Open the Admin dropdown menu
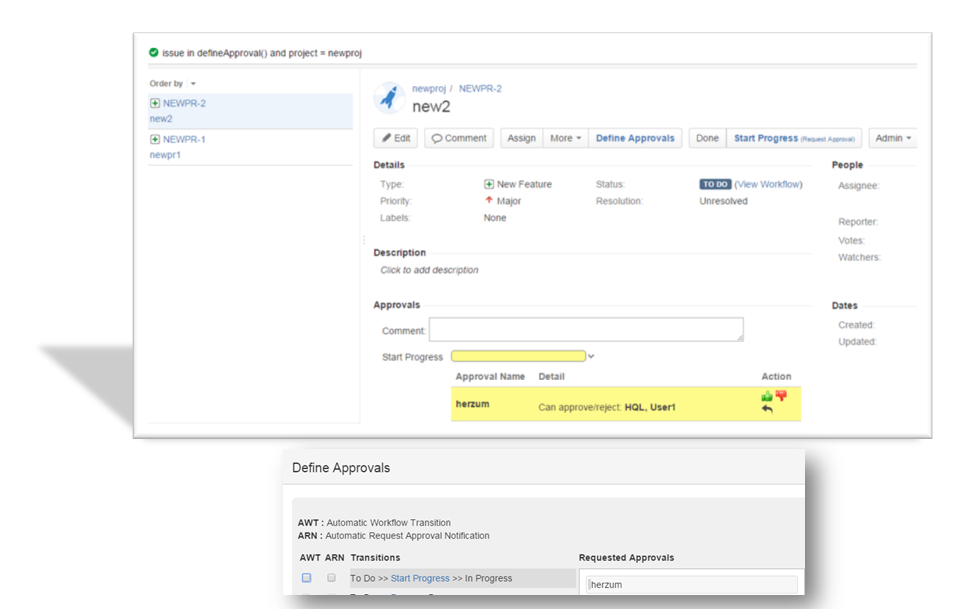 coord(894,138)
